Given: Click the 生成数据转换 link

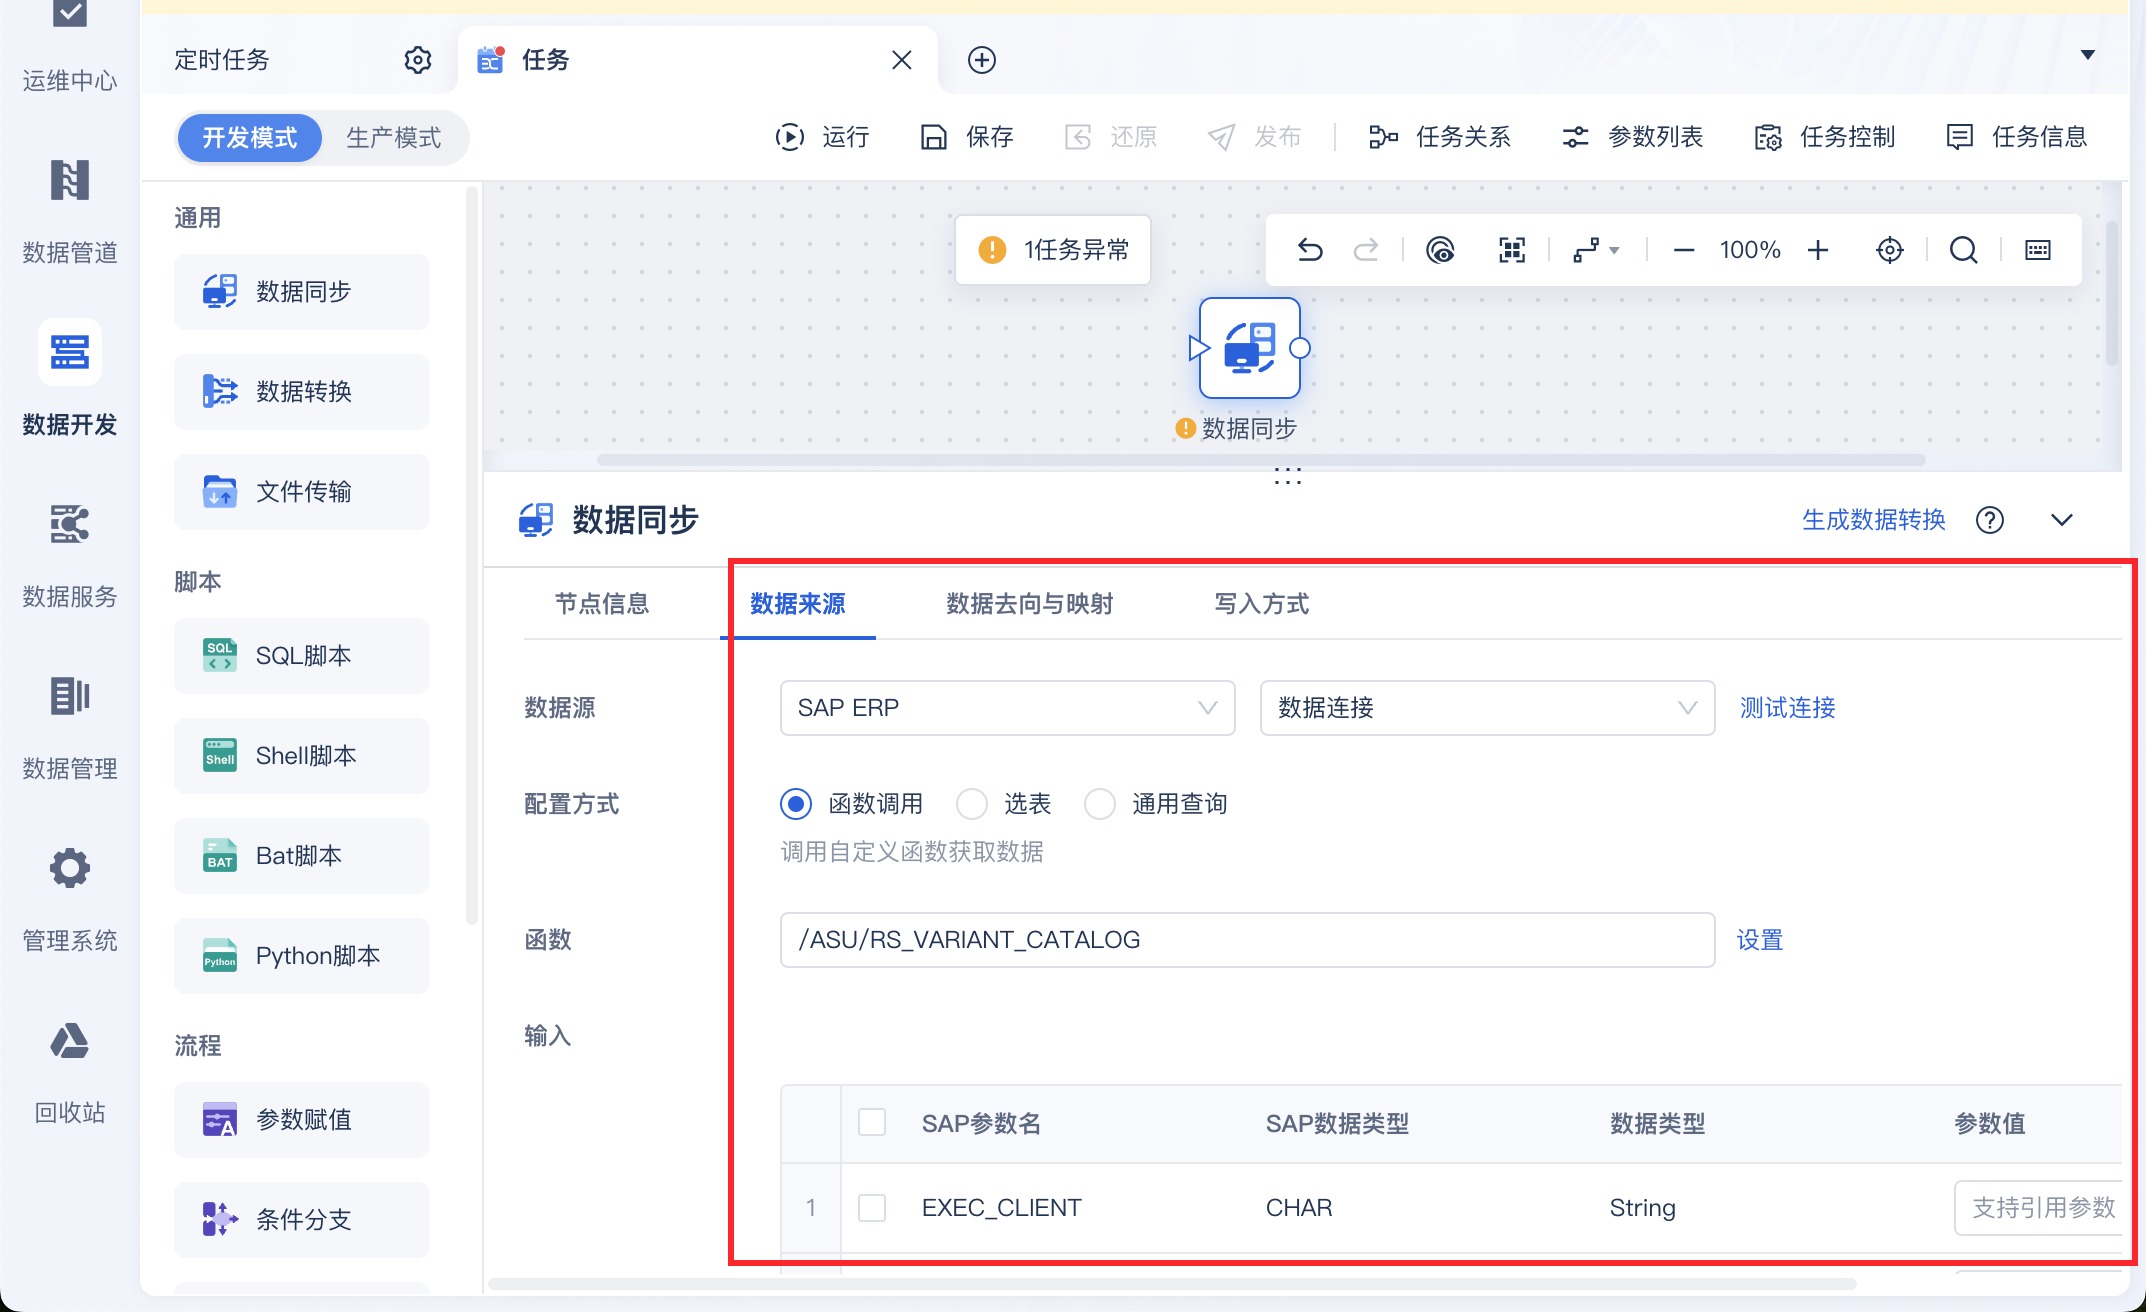Looking at the screenshot, I should click(1873, 520).
